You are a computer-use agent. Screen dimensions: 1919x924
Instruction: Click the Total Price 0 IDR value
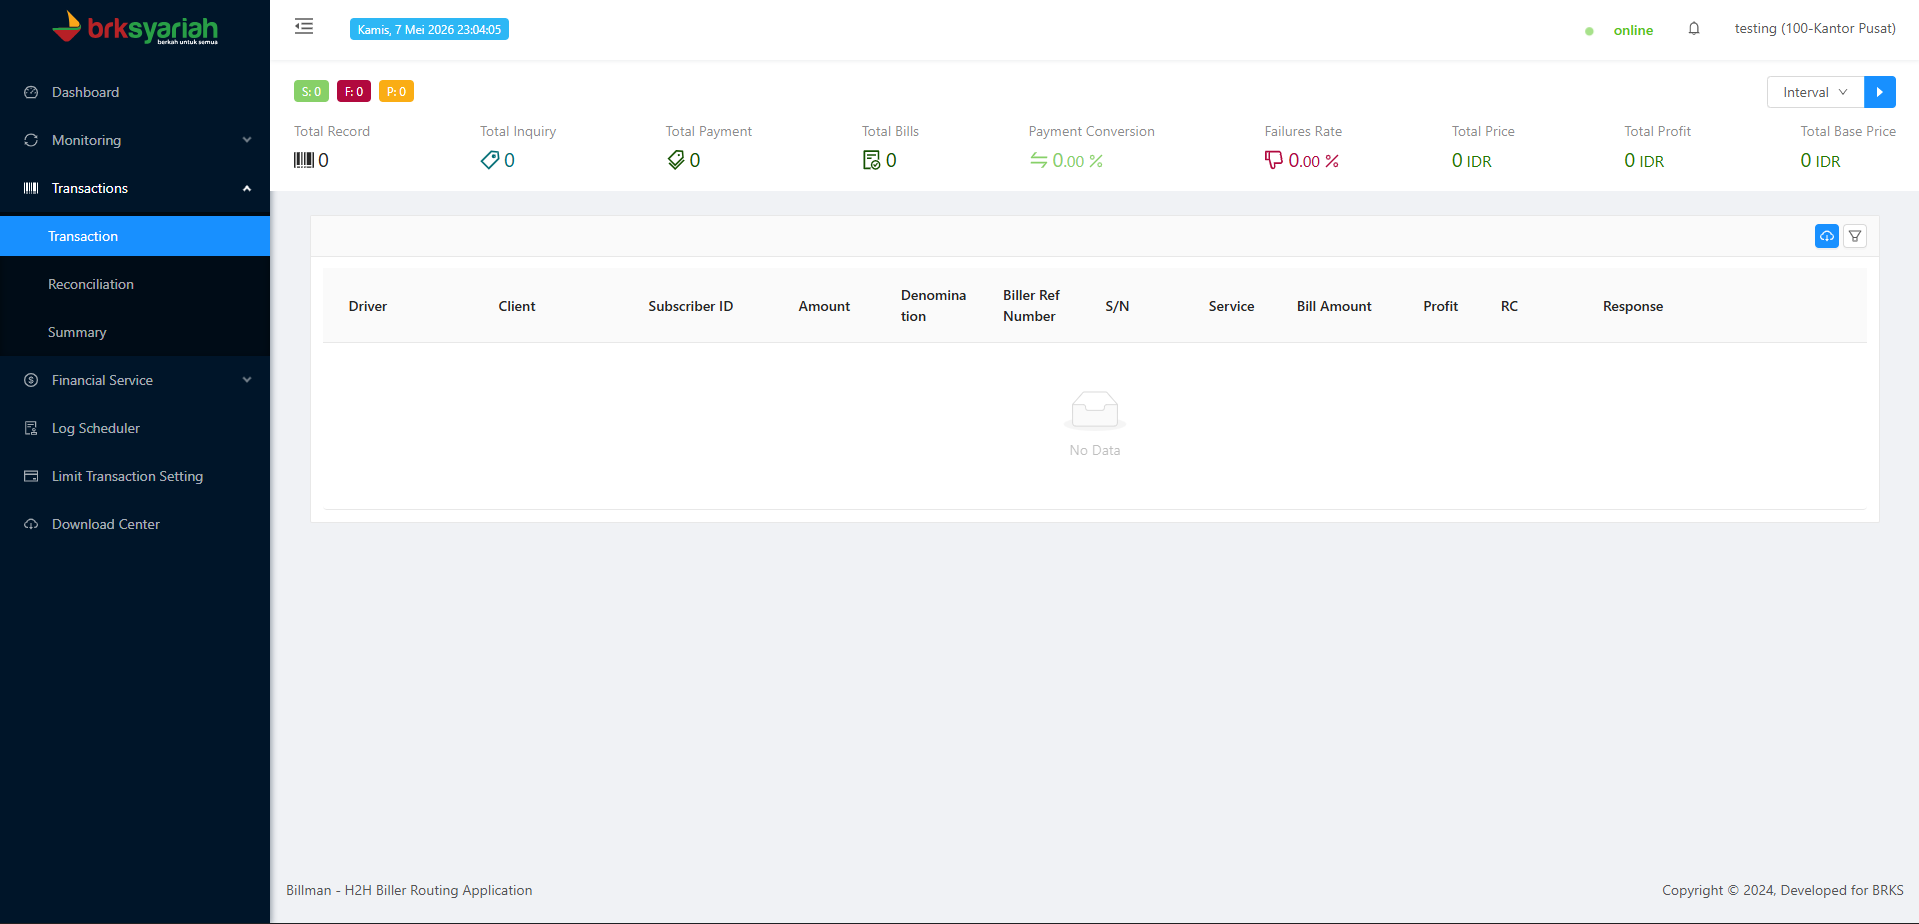coord(1471,161)
